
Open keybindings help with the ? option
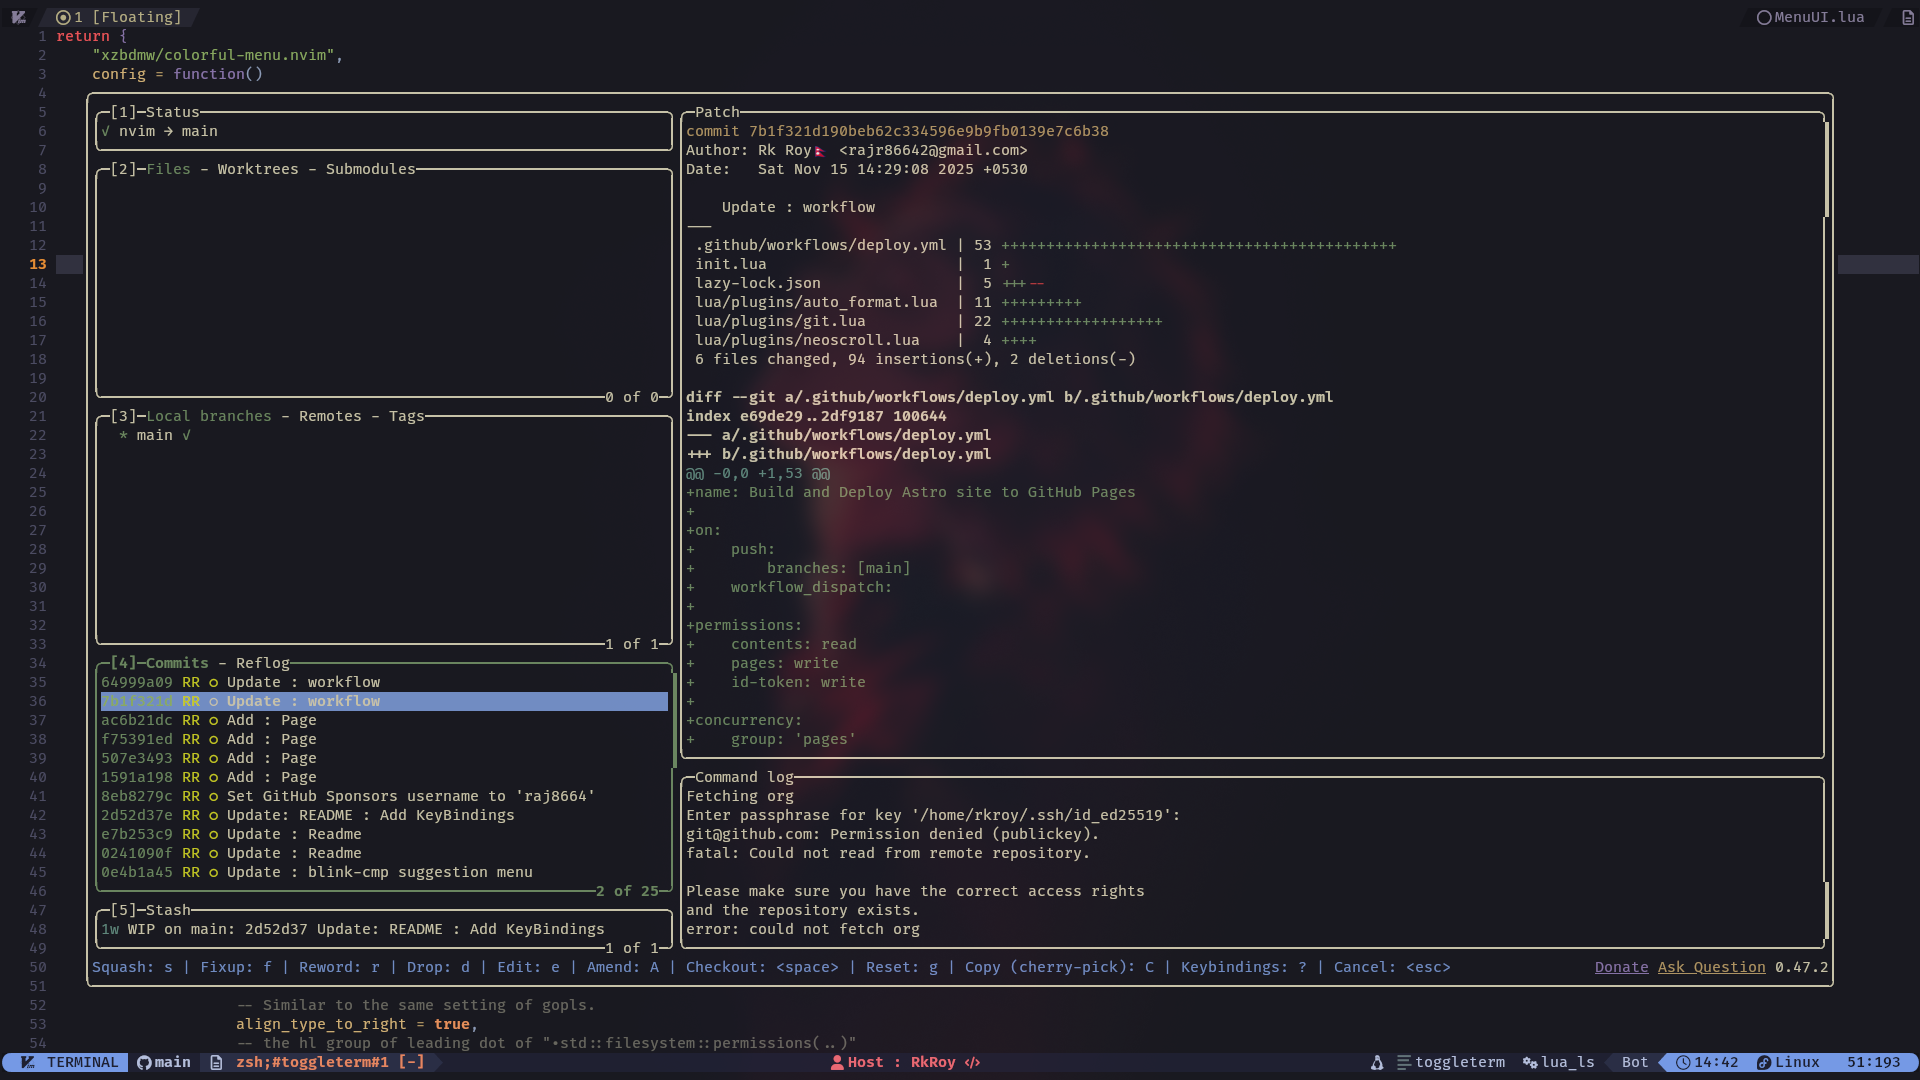[1302, 967]
